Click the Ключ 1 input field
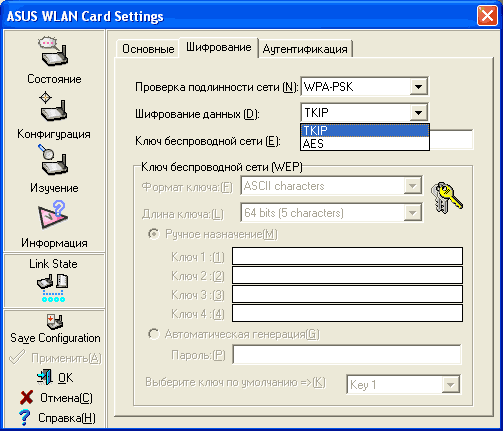The height and width of the screenshot is (431, 503). 347,256
